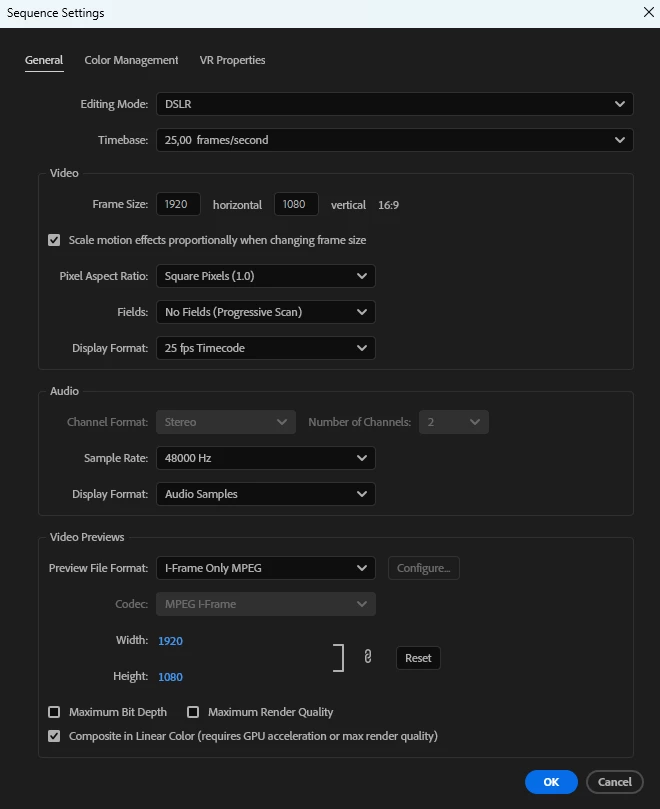Click the chain link icon for preview dimensions
Screen dimensions: 660x809
367,656
